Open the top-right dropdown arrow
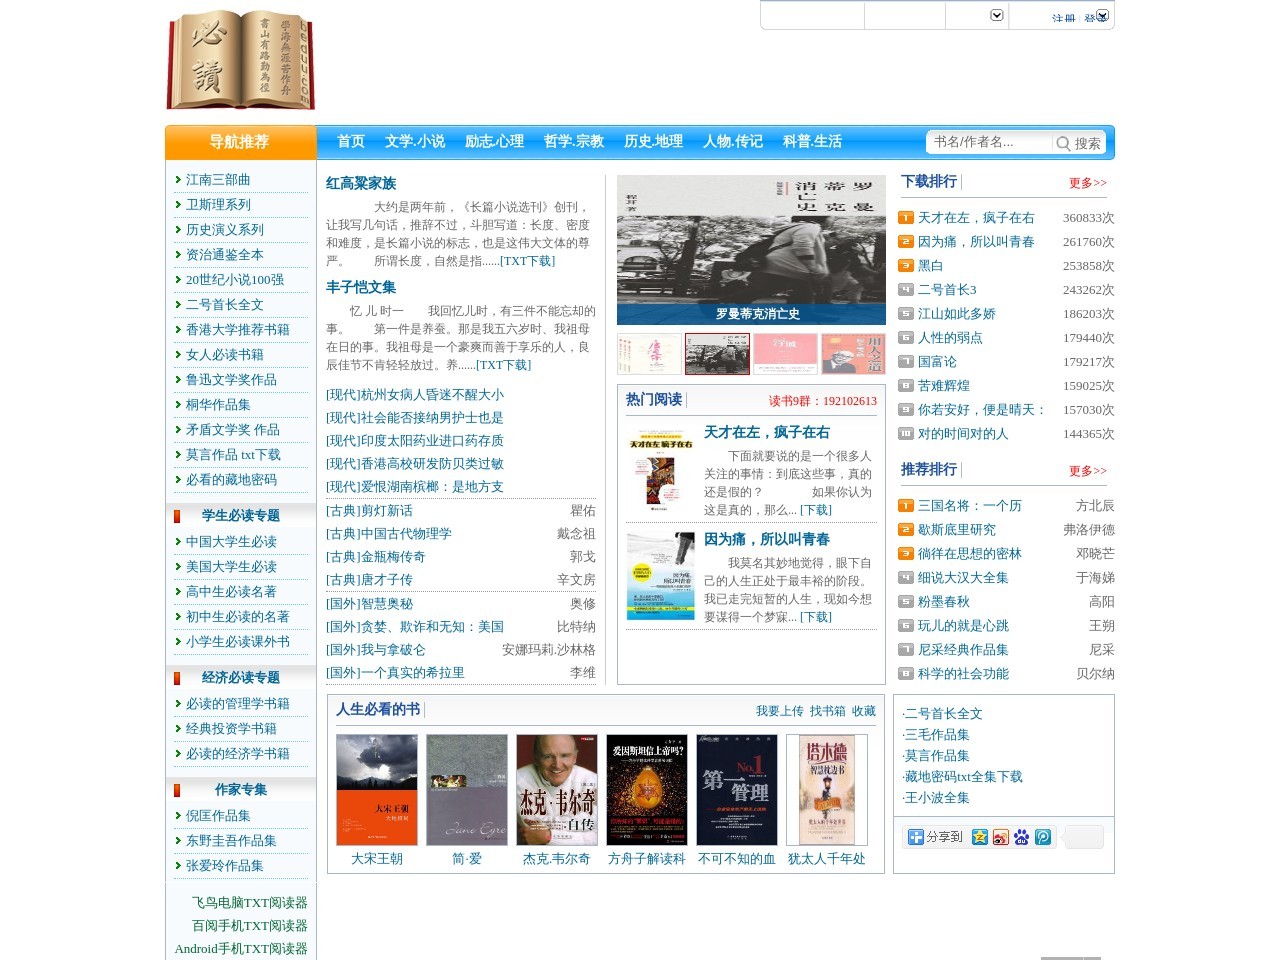 [996, 15]
